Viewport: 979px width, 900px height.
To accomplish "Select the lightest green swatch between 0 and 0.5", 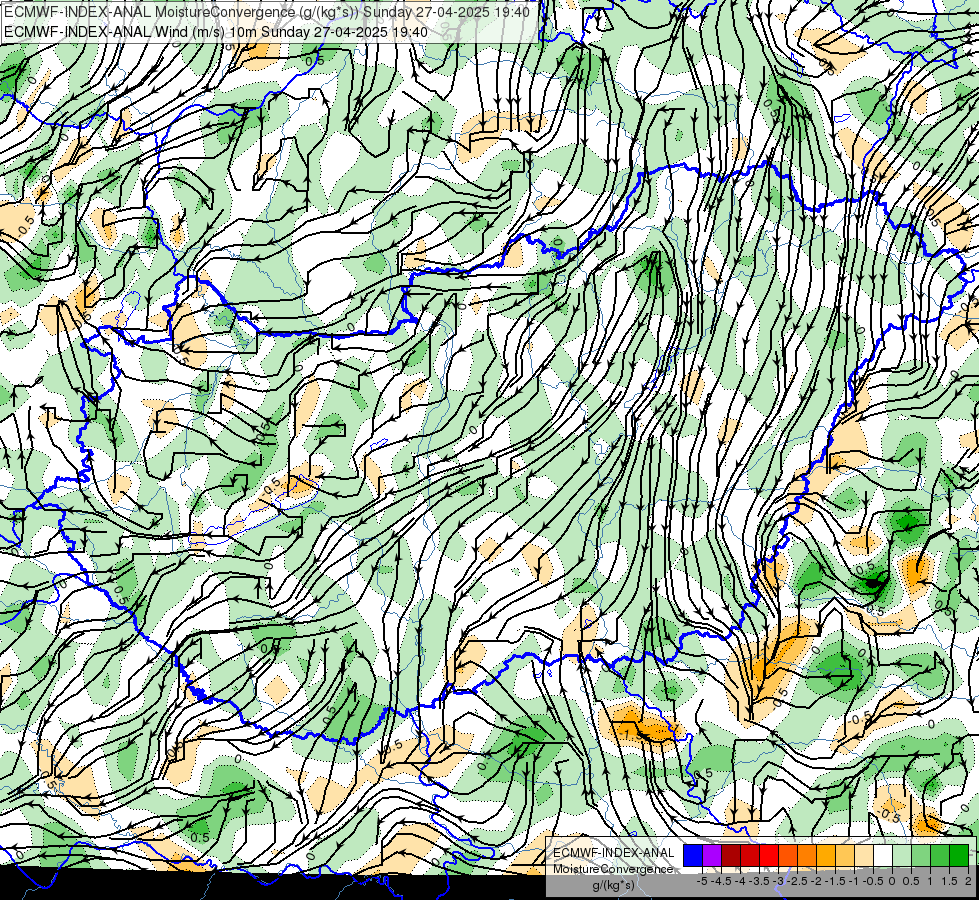I will point(902,856).
